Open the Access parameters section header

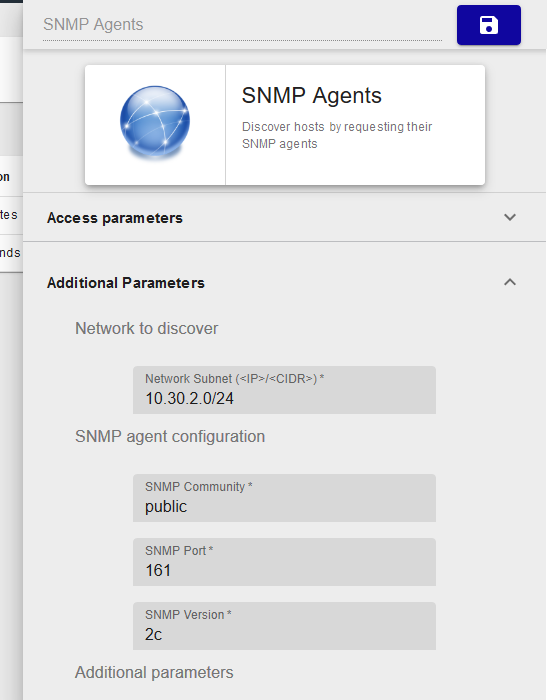tap(284, 217)
